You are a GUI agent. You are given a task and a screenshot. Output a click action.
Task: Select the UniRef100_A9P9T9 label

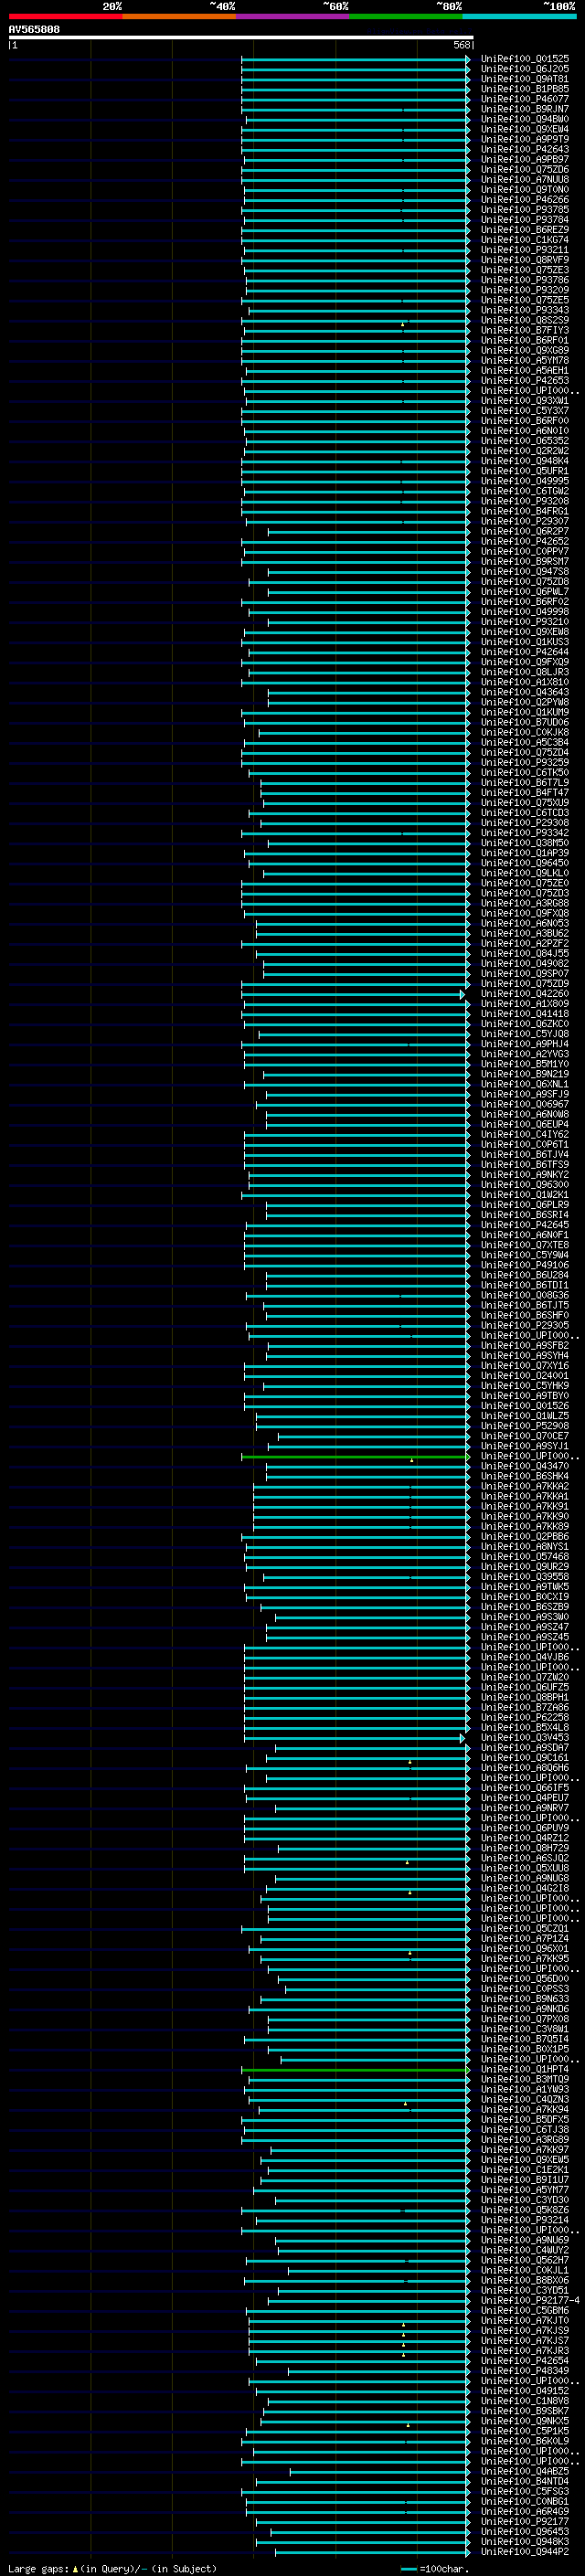[525, 139]
